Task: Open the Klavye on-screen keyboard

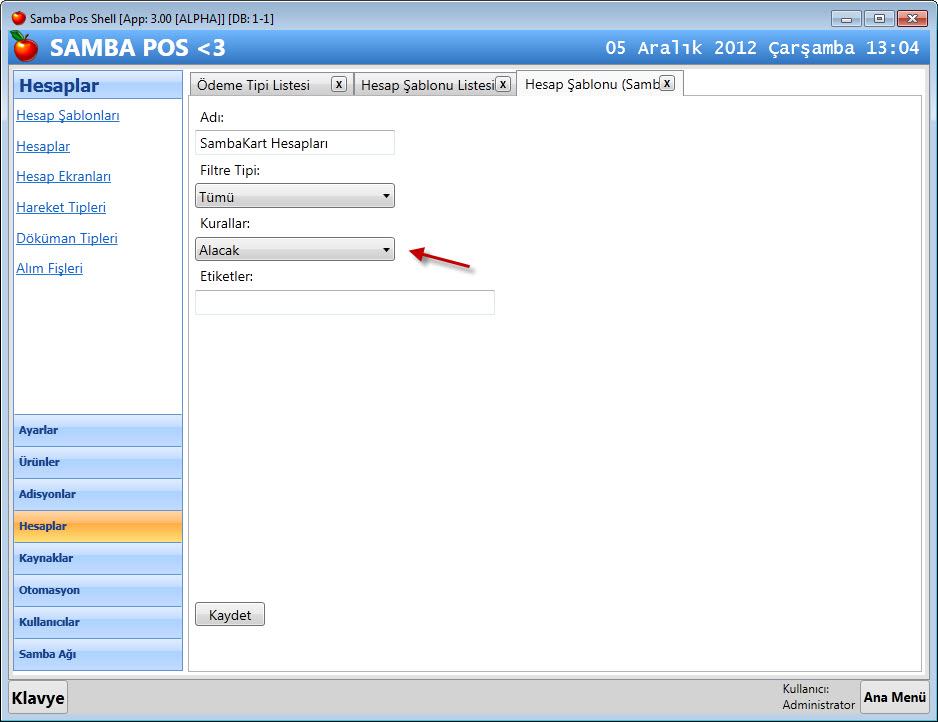Action: click(x=38, y=698)
